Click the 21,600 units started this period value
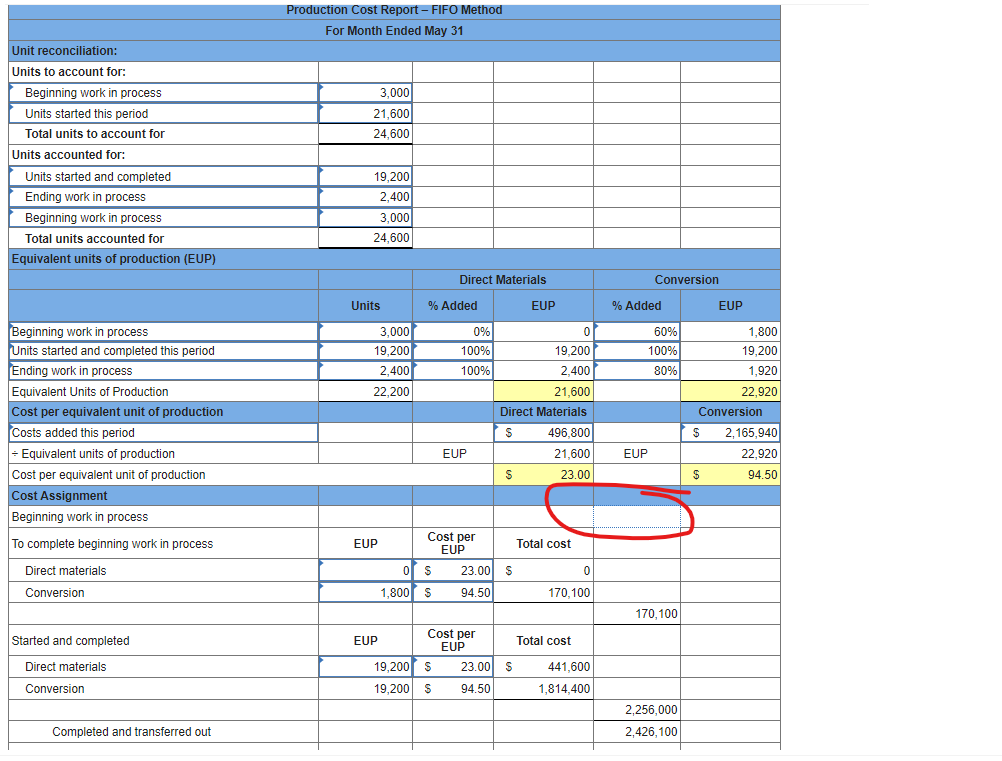The width and height of the screenshot is (1002, 761). click(x=366, y=113)
